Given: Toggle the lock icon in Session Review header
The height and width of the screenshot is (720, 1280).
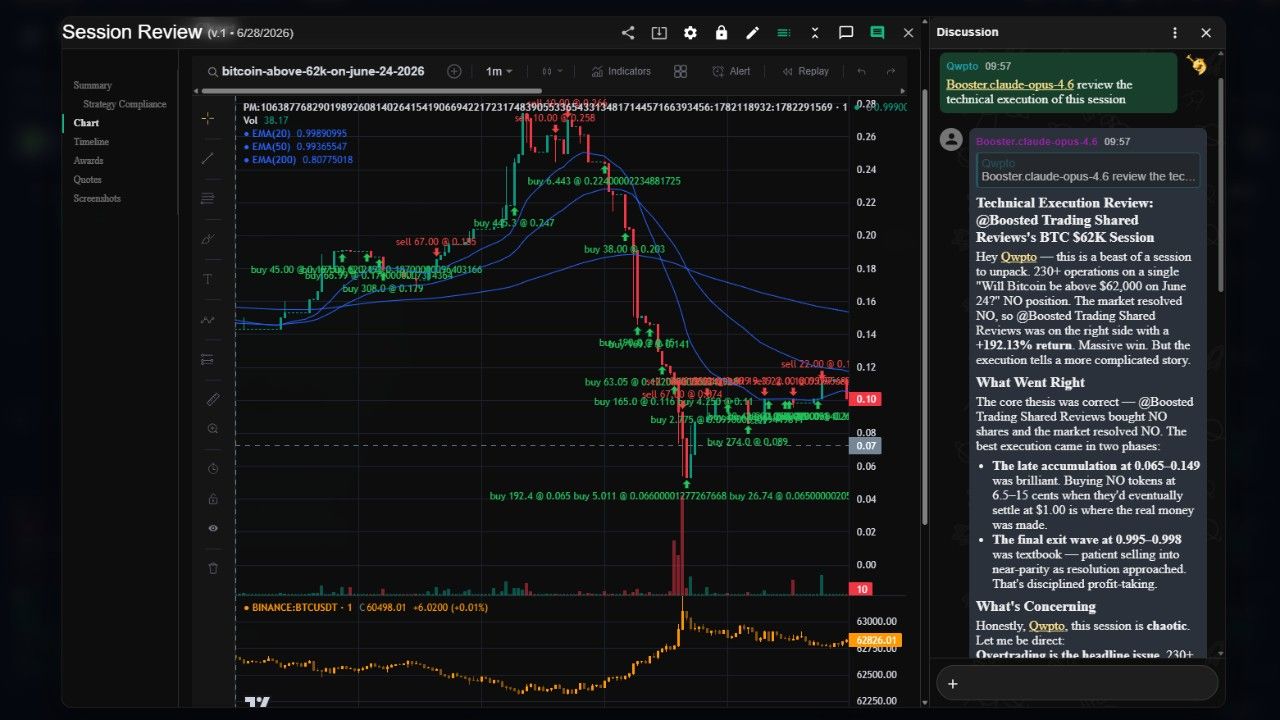Looking at the screenshot, I should (x=721, y=33).
